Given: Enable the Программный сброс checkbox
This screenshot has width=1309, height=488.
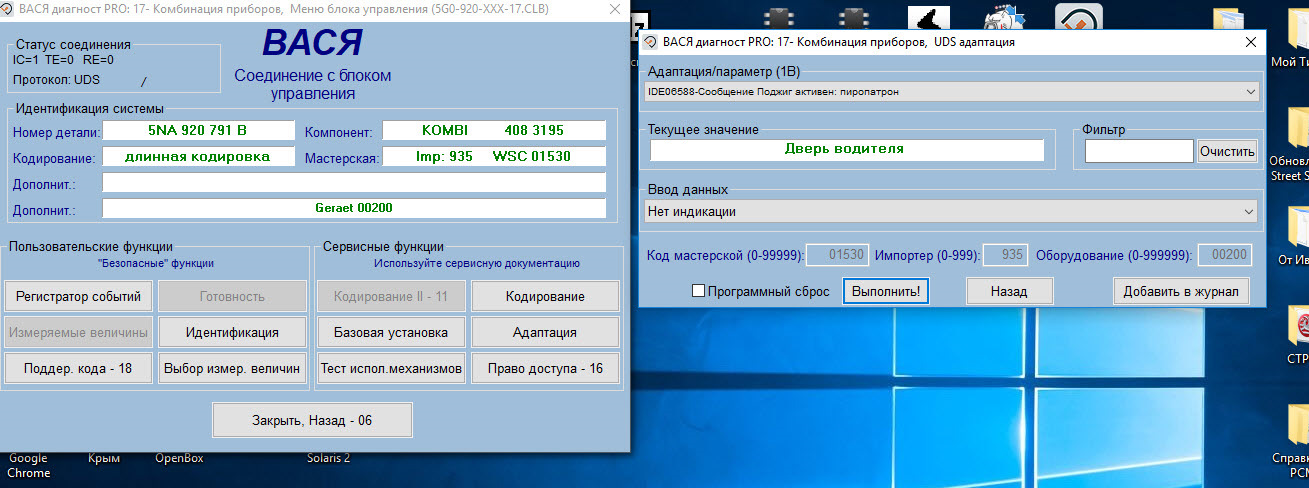Looking at the screenshot, I should pos(699,291).
